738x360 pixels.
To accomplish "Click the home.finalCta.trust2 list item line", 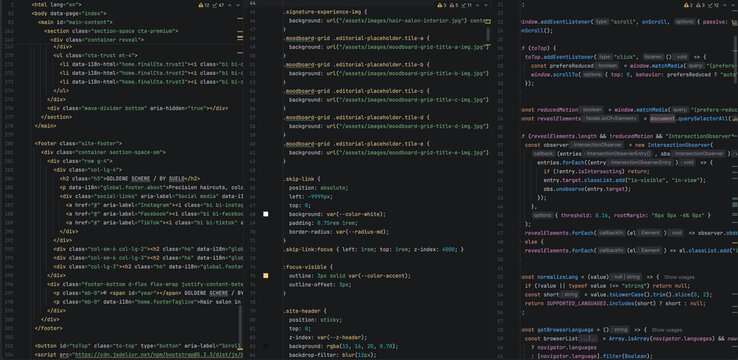I will click(151, 73).
